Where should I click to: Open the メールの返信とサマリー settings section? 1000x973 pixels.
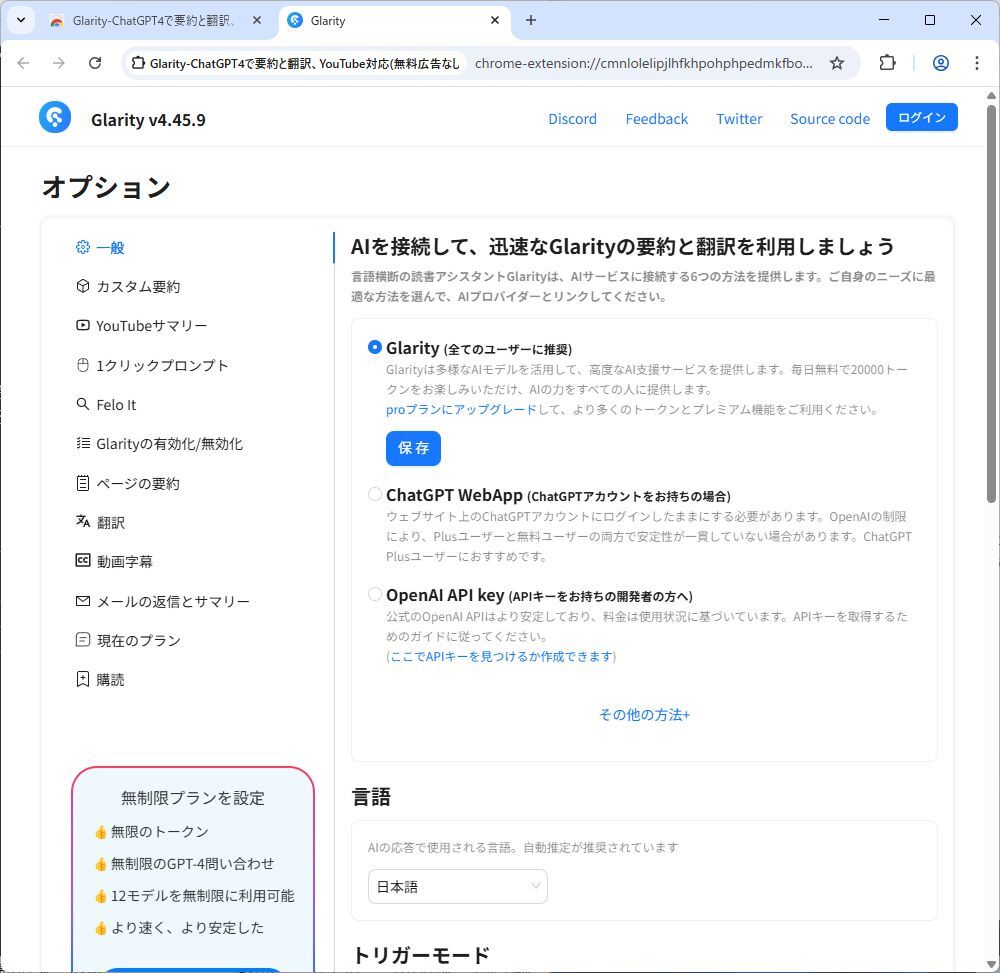[173, 601]
